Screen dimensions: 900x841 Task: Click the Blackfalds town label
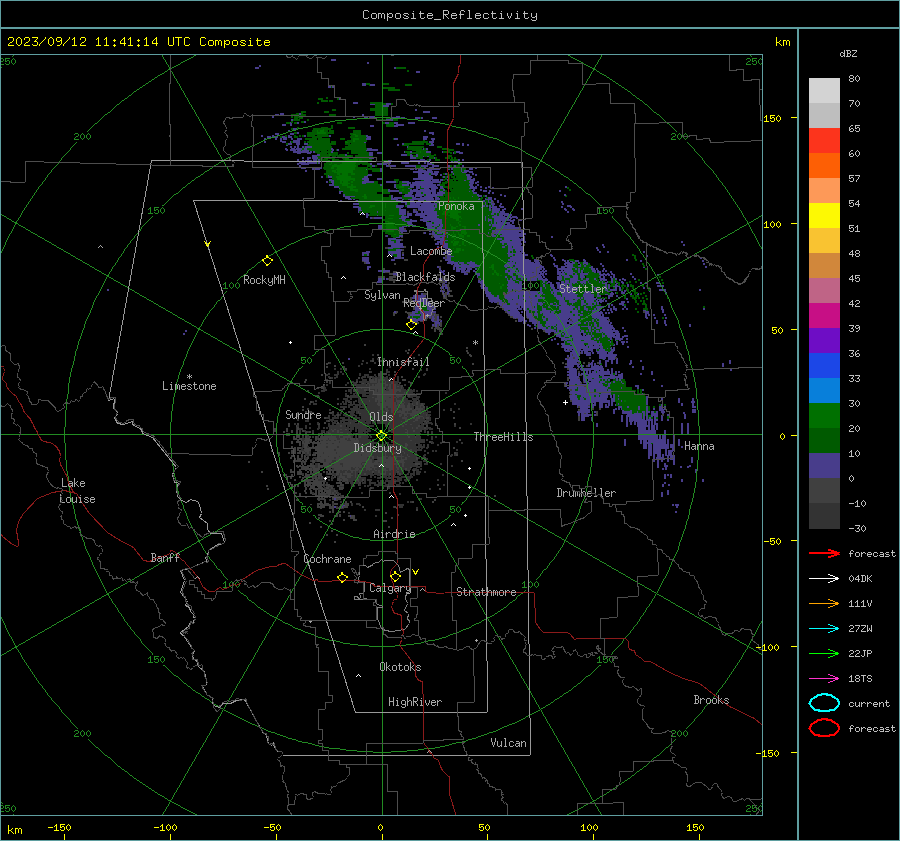(x=425, y=277)
